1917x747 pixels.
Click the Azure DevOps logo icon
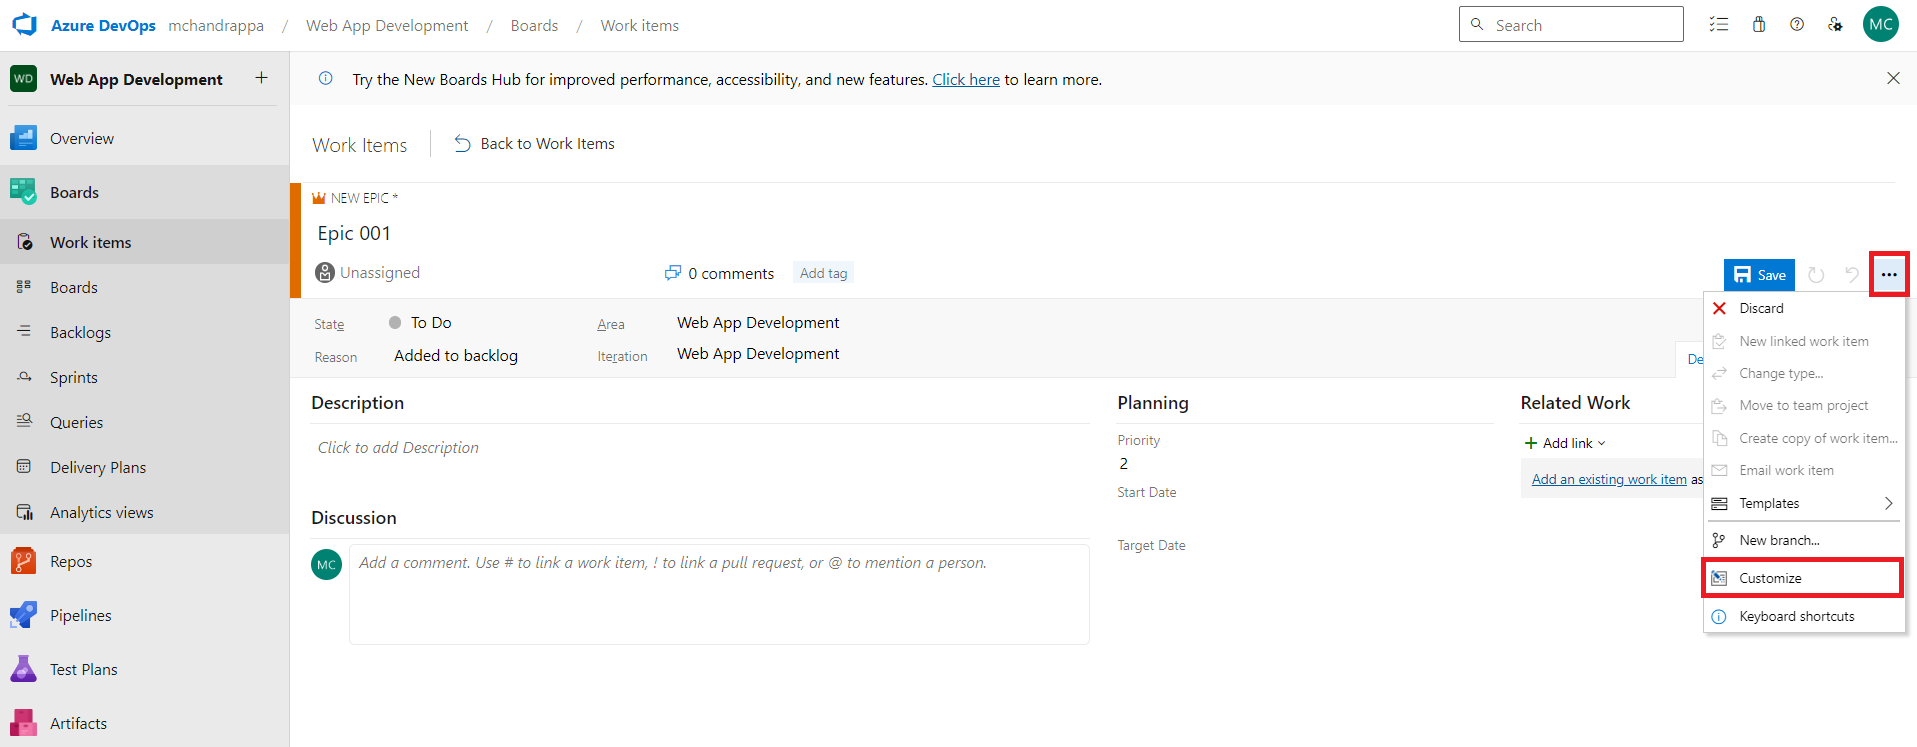coord(24,25)
